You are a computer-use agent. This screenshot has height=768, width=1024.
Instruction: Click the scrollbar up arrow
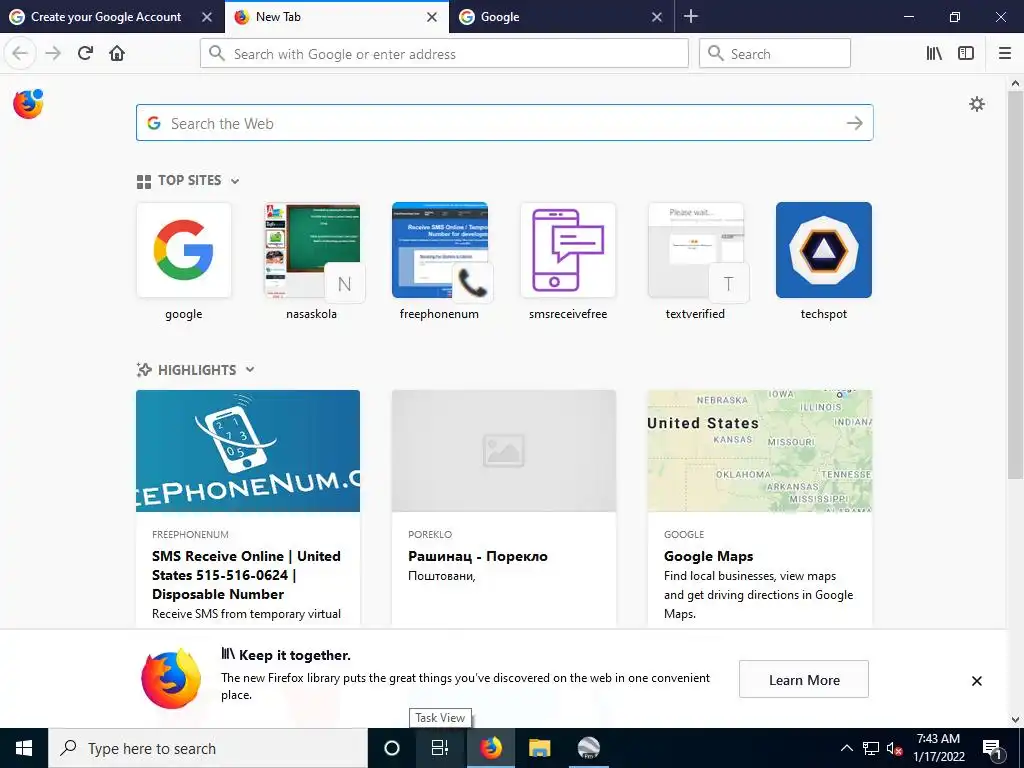(x=1015, y=83)
